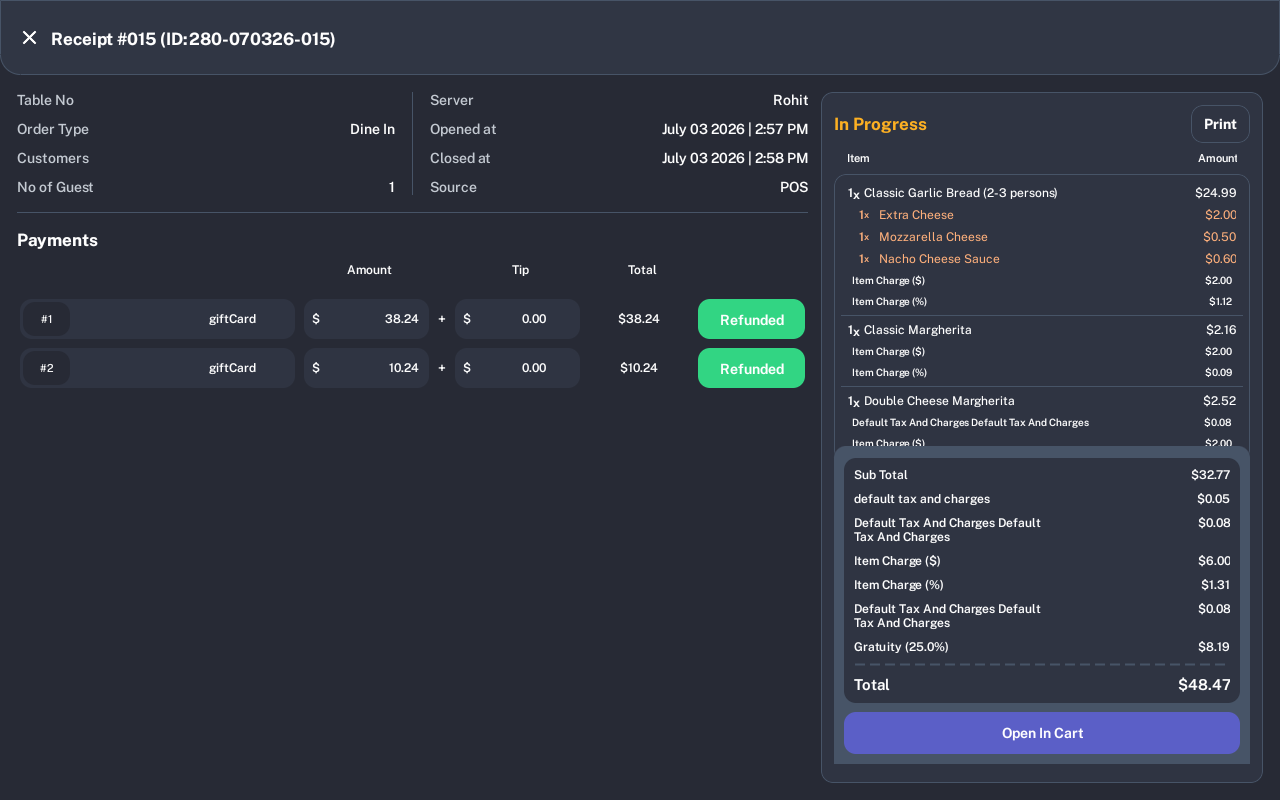This screenshot has width=1280, height=800.
Task: Click the 10.24 amount field
Action: pyautogui.click(x=366, y=368)
